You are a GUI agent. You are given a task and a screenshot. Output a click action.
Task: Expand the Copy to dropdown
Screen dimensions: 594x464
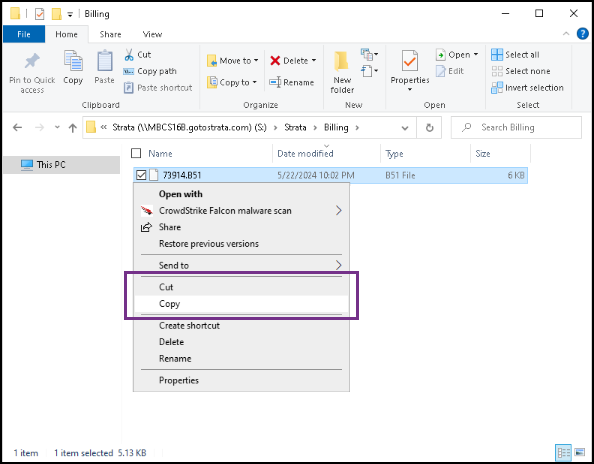tap(232, 82)
